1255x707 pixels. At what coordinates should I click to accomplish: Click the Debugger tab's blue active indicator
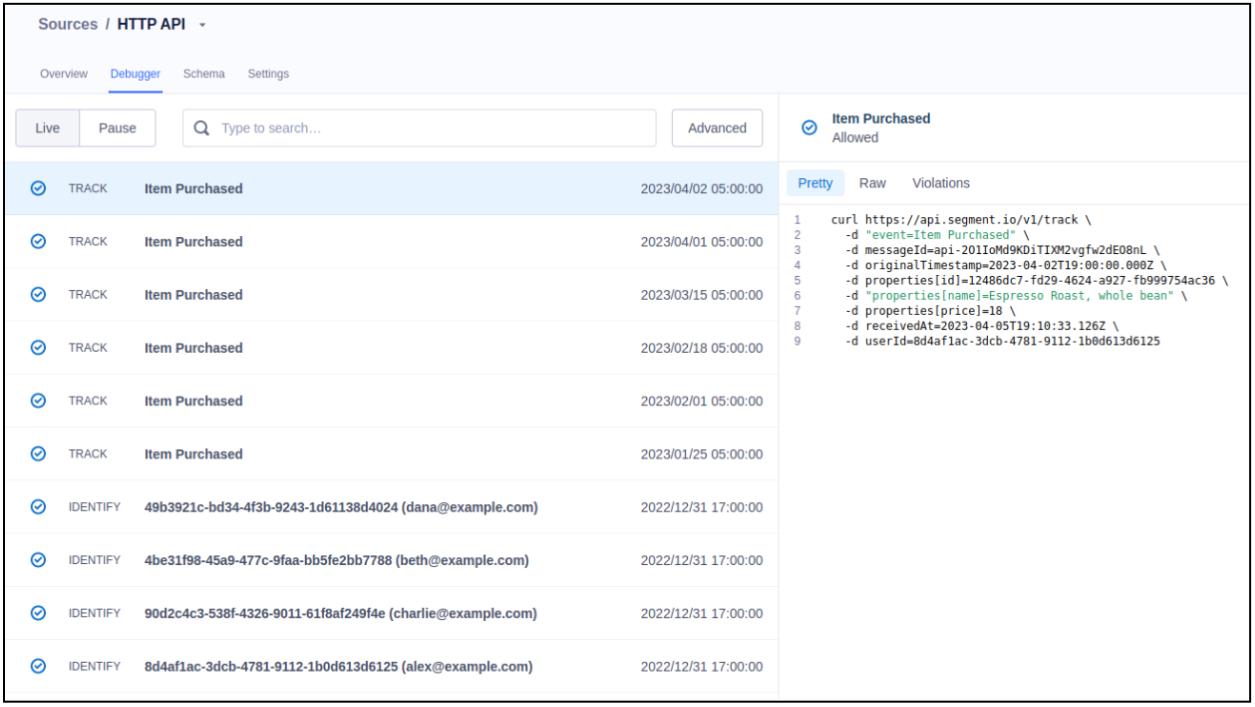click(x=135, y=89)
